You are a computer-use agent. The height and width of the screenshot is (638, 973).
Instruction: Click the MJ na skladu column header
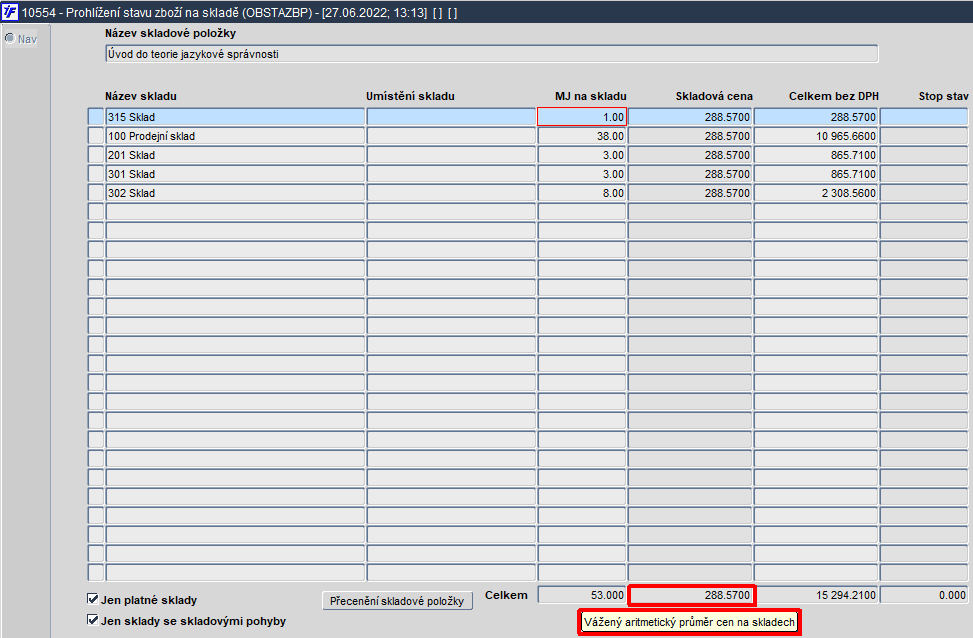(591, 96)
